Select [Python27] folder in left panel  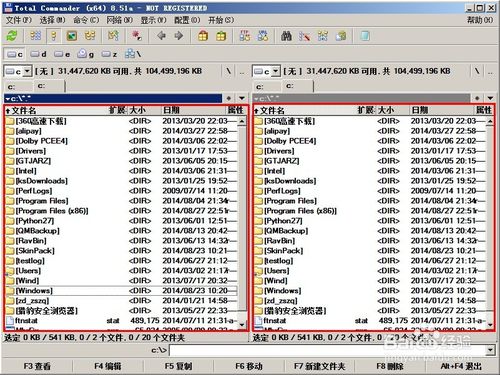pos(121,221)
